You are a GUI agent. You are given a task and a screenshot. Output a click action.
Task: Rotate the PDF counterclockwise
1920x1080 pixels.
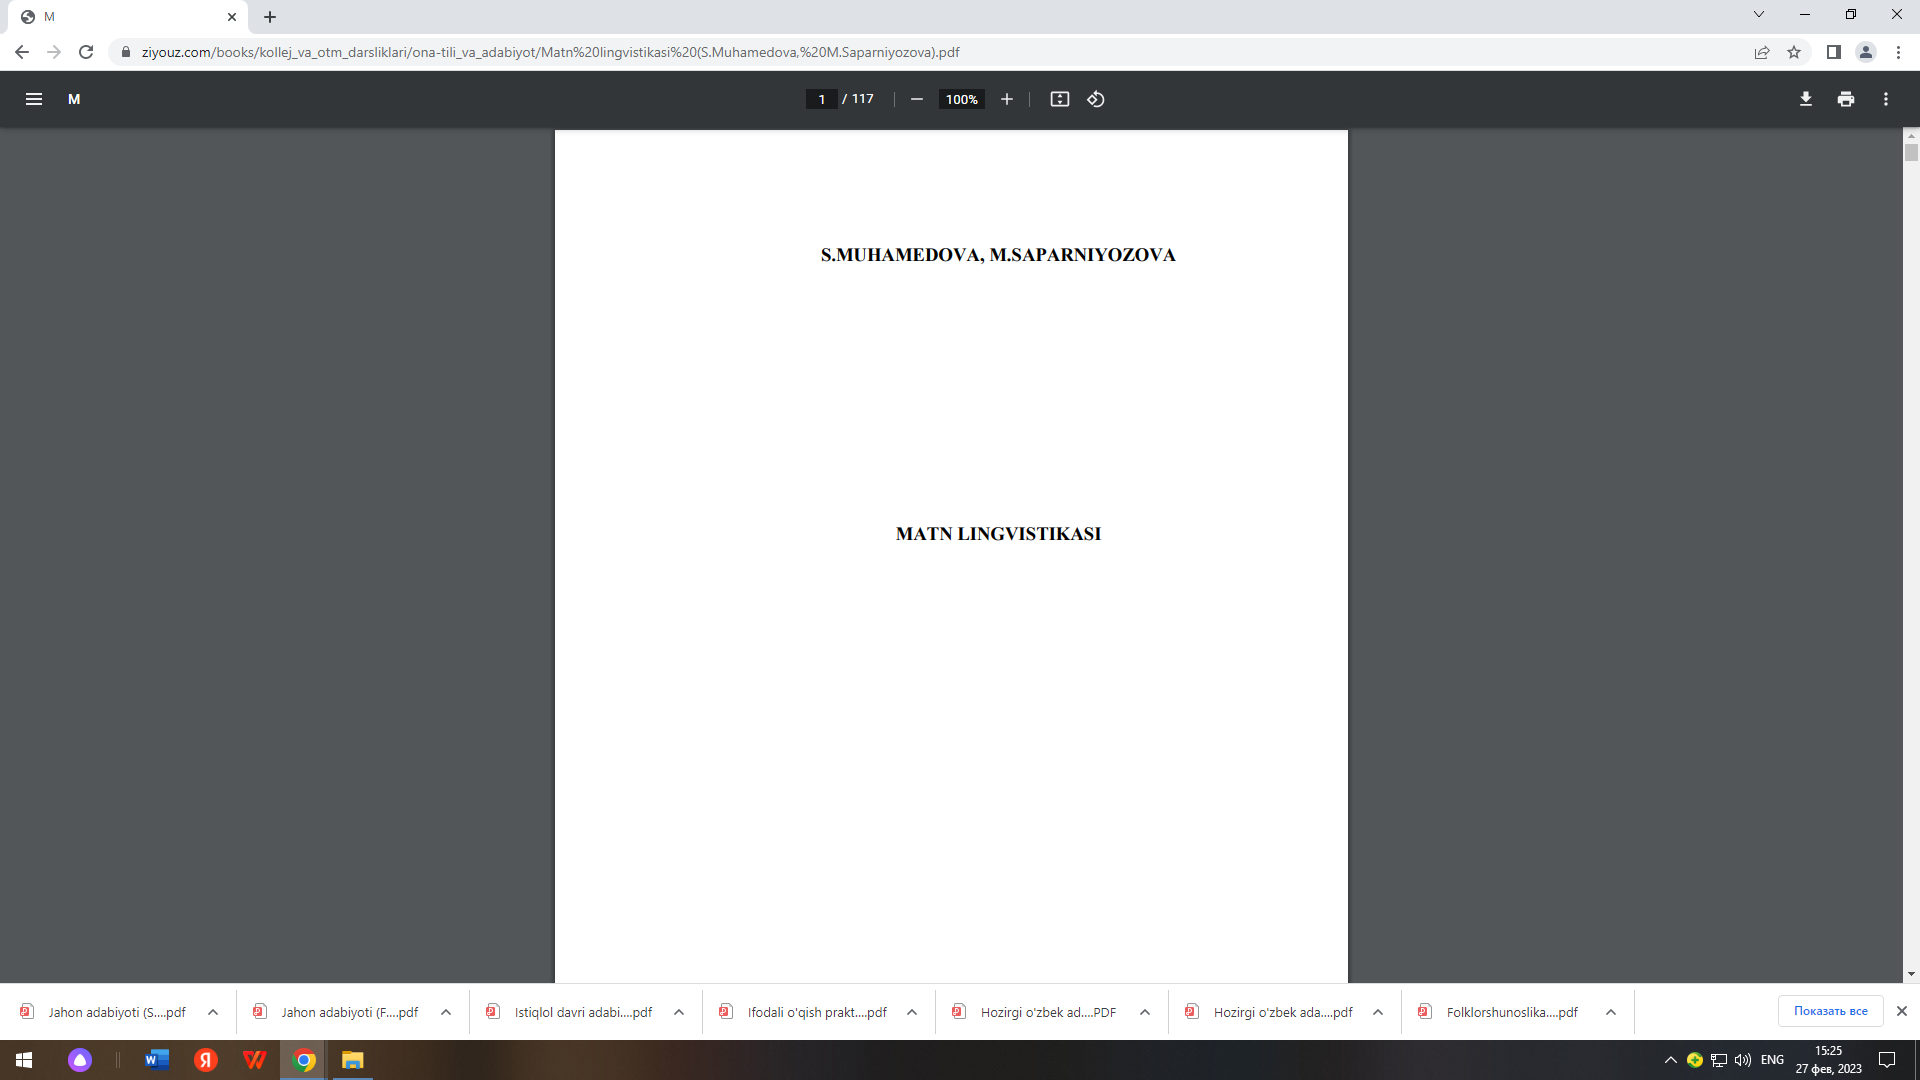click(1096, 99)
